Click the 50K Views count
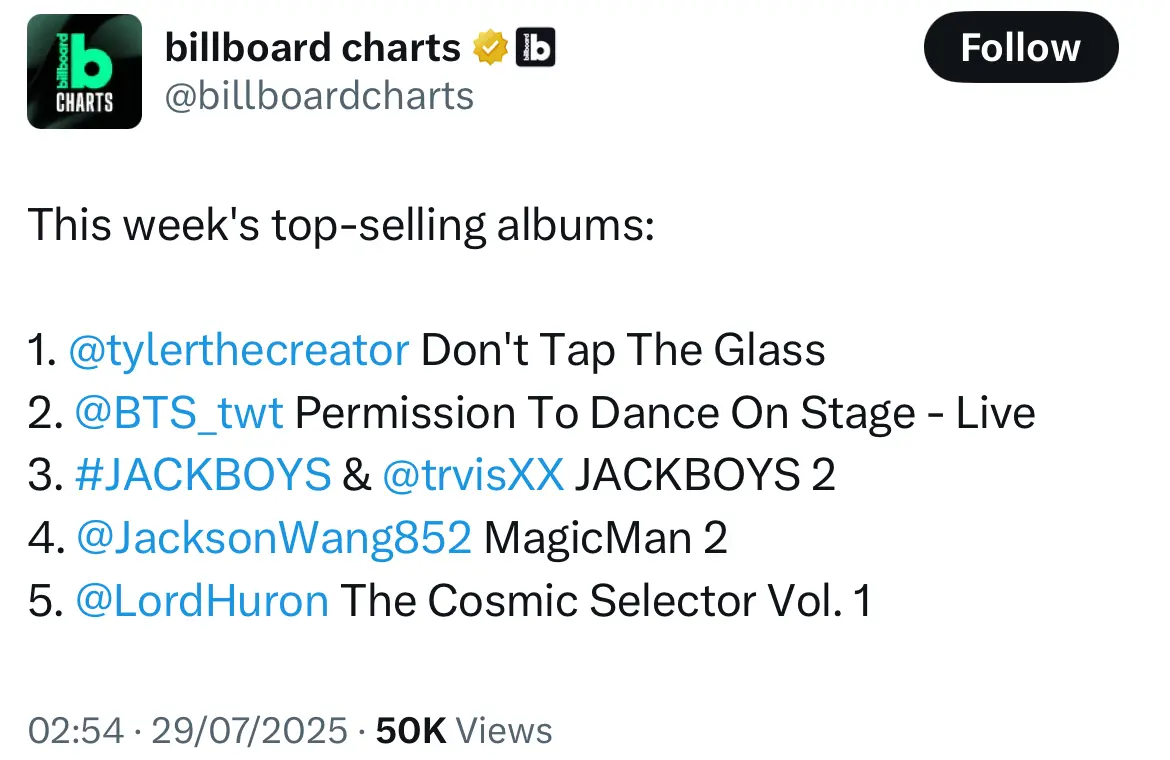Screen dimensions: 1170x760 (x=463, y=730)
